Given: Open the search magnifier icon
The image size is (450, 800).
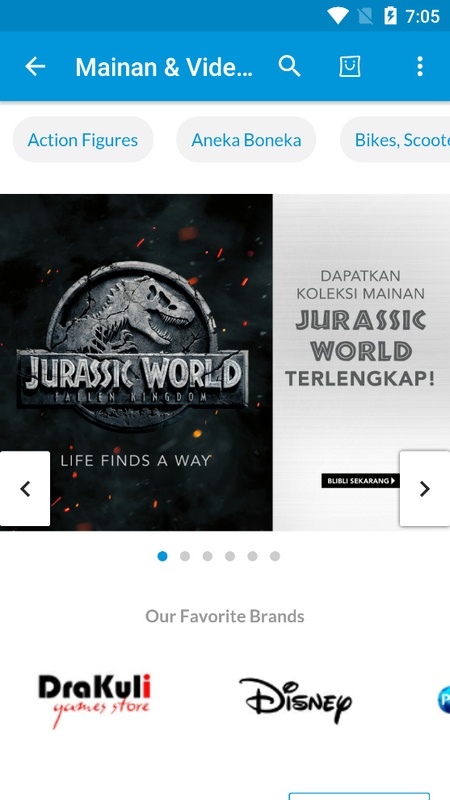Looking at the screenshot, I should tap(289, 66).
